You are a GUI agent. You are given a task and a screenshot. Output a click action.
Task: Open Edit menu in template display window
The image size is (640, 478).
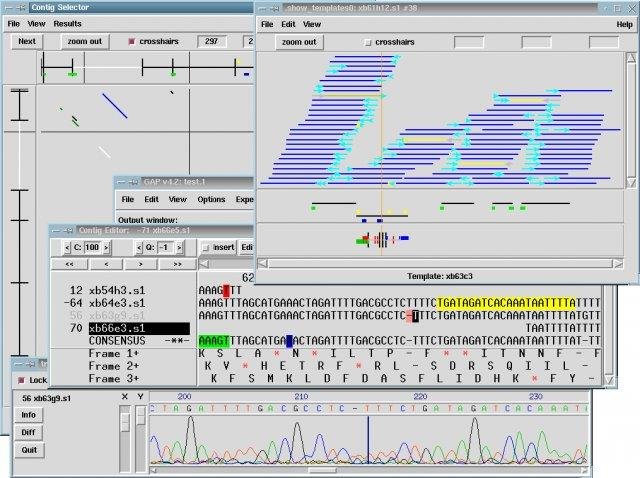click(288, 24)
